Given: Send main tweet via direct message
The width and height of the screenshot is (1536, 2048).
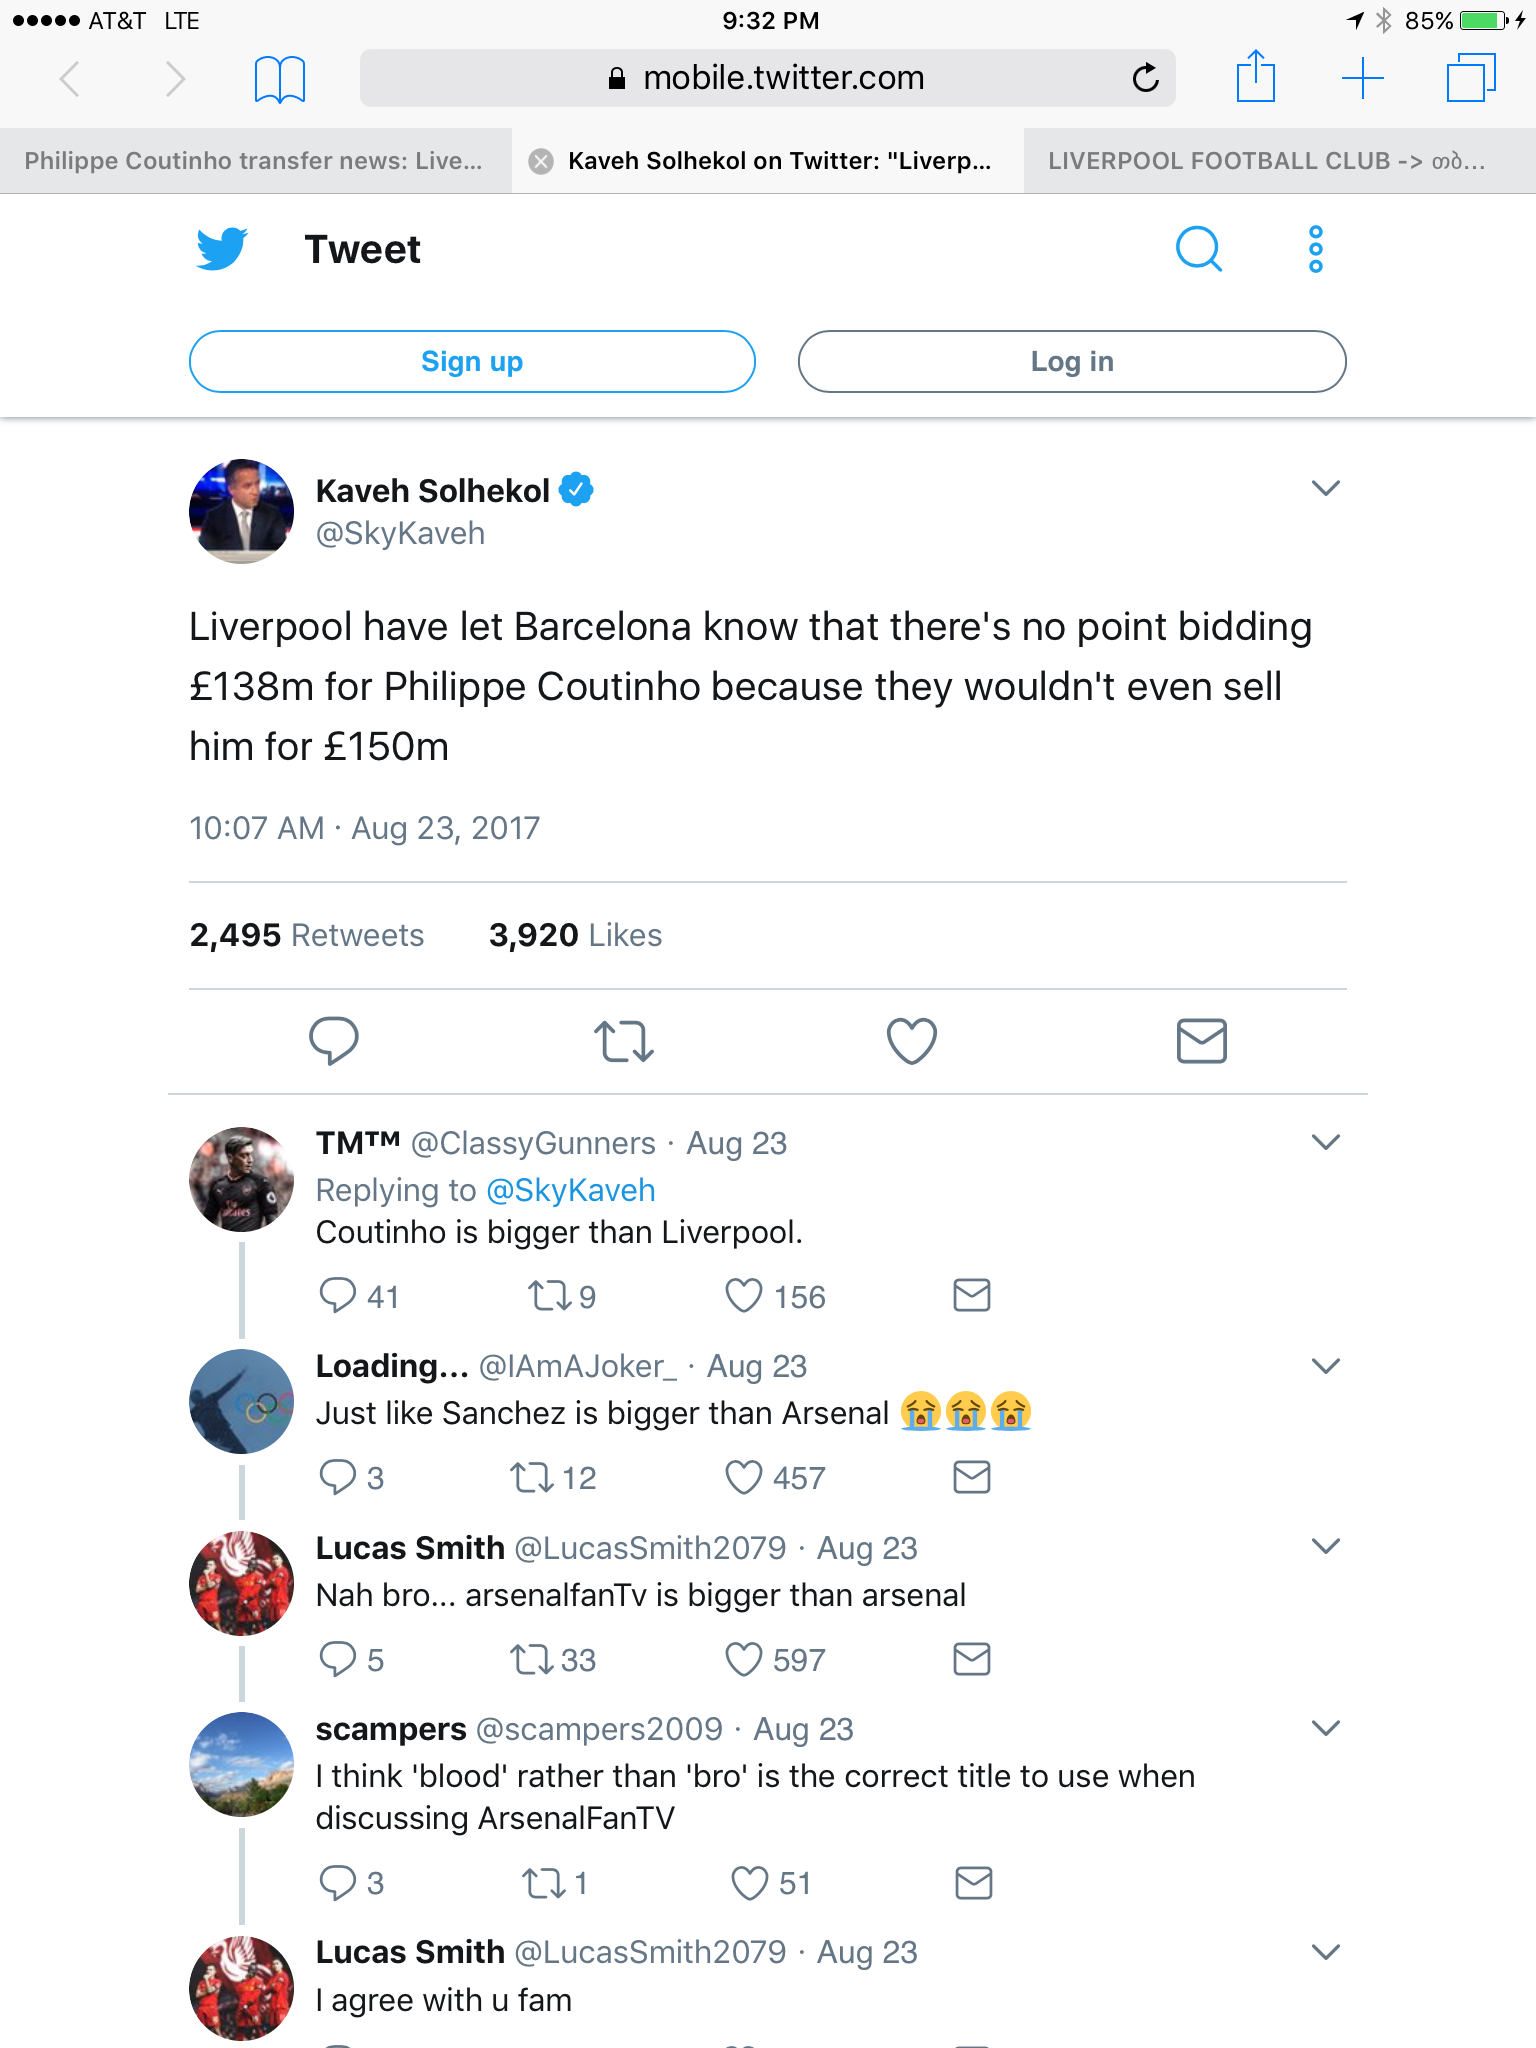Looking at the screenshot, I should coord(1201,1041).
